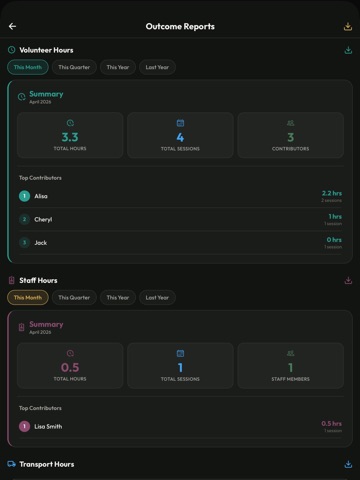Select This Month under Staff Hours
Viewport: 360px width, 480px height.
click(28, 298)
